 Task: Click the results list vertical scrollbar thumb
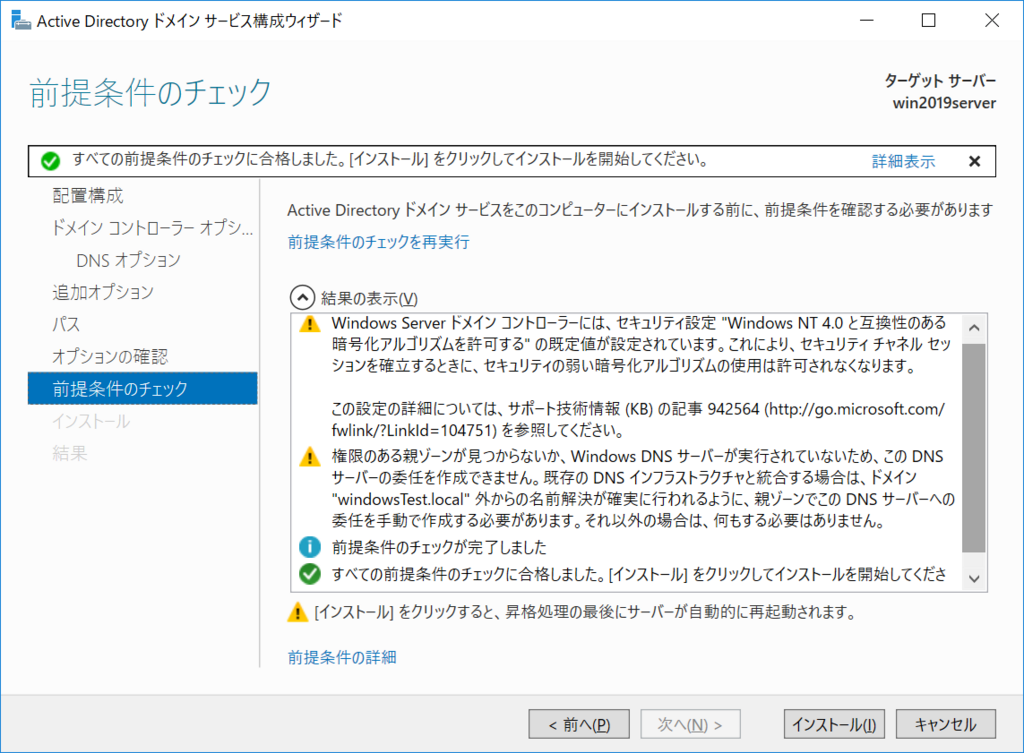click(974, 448)
